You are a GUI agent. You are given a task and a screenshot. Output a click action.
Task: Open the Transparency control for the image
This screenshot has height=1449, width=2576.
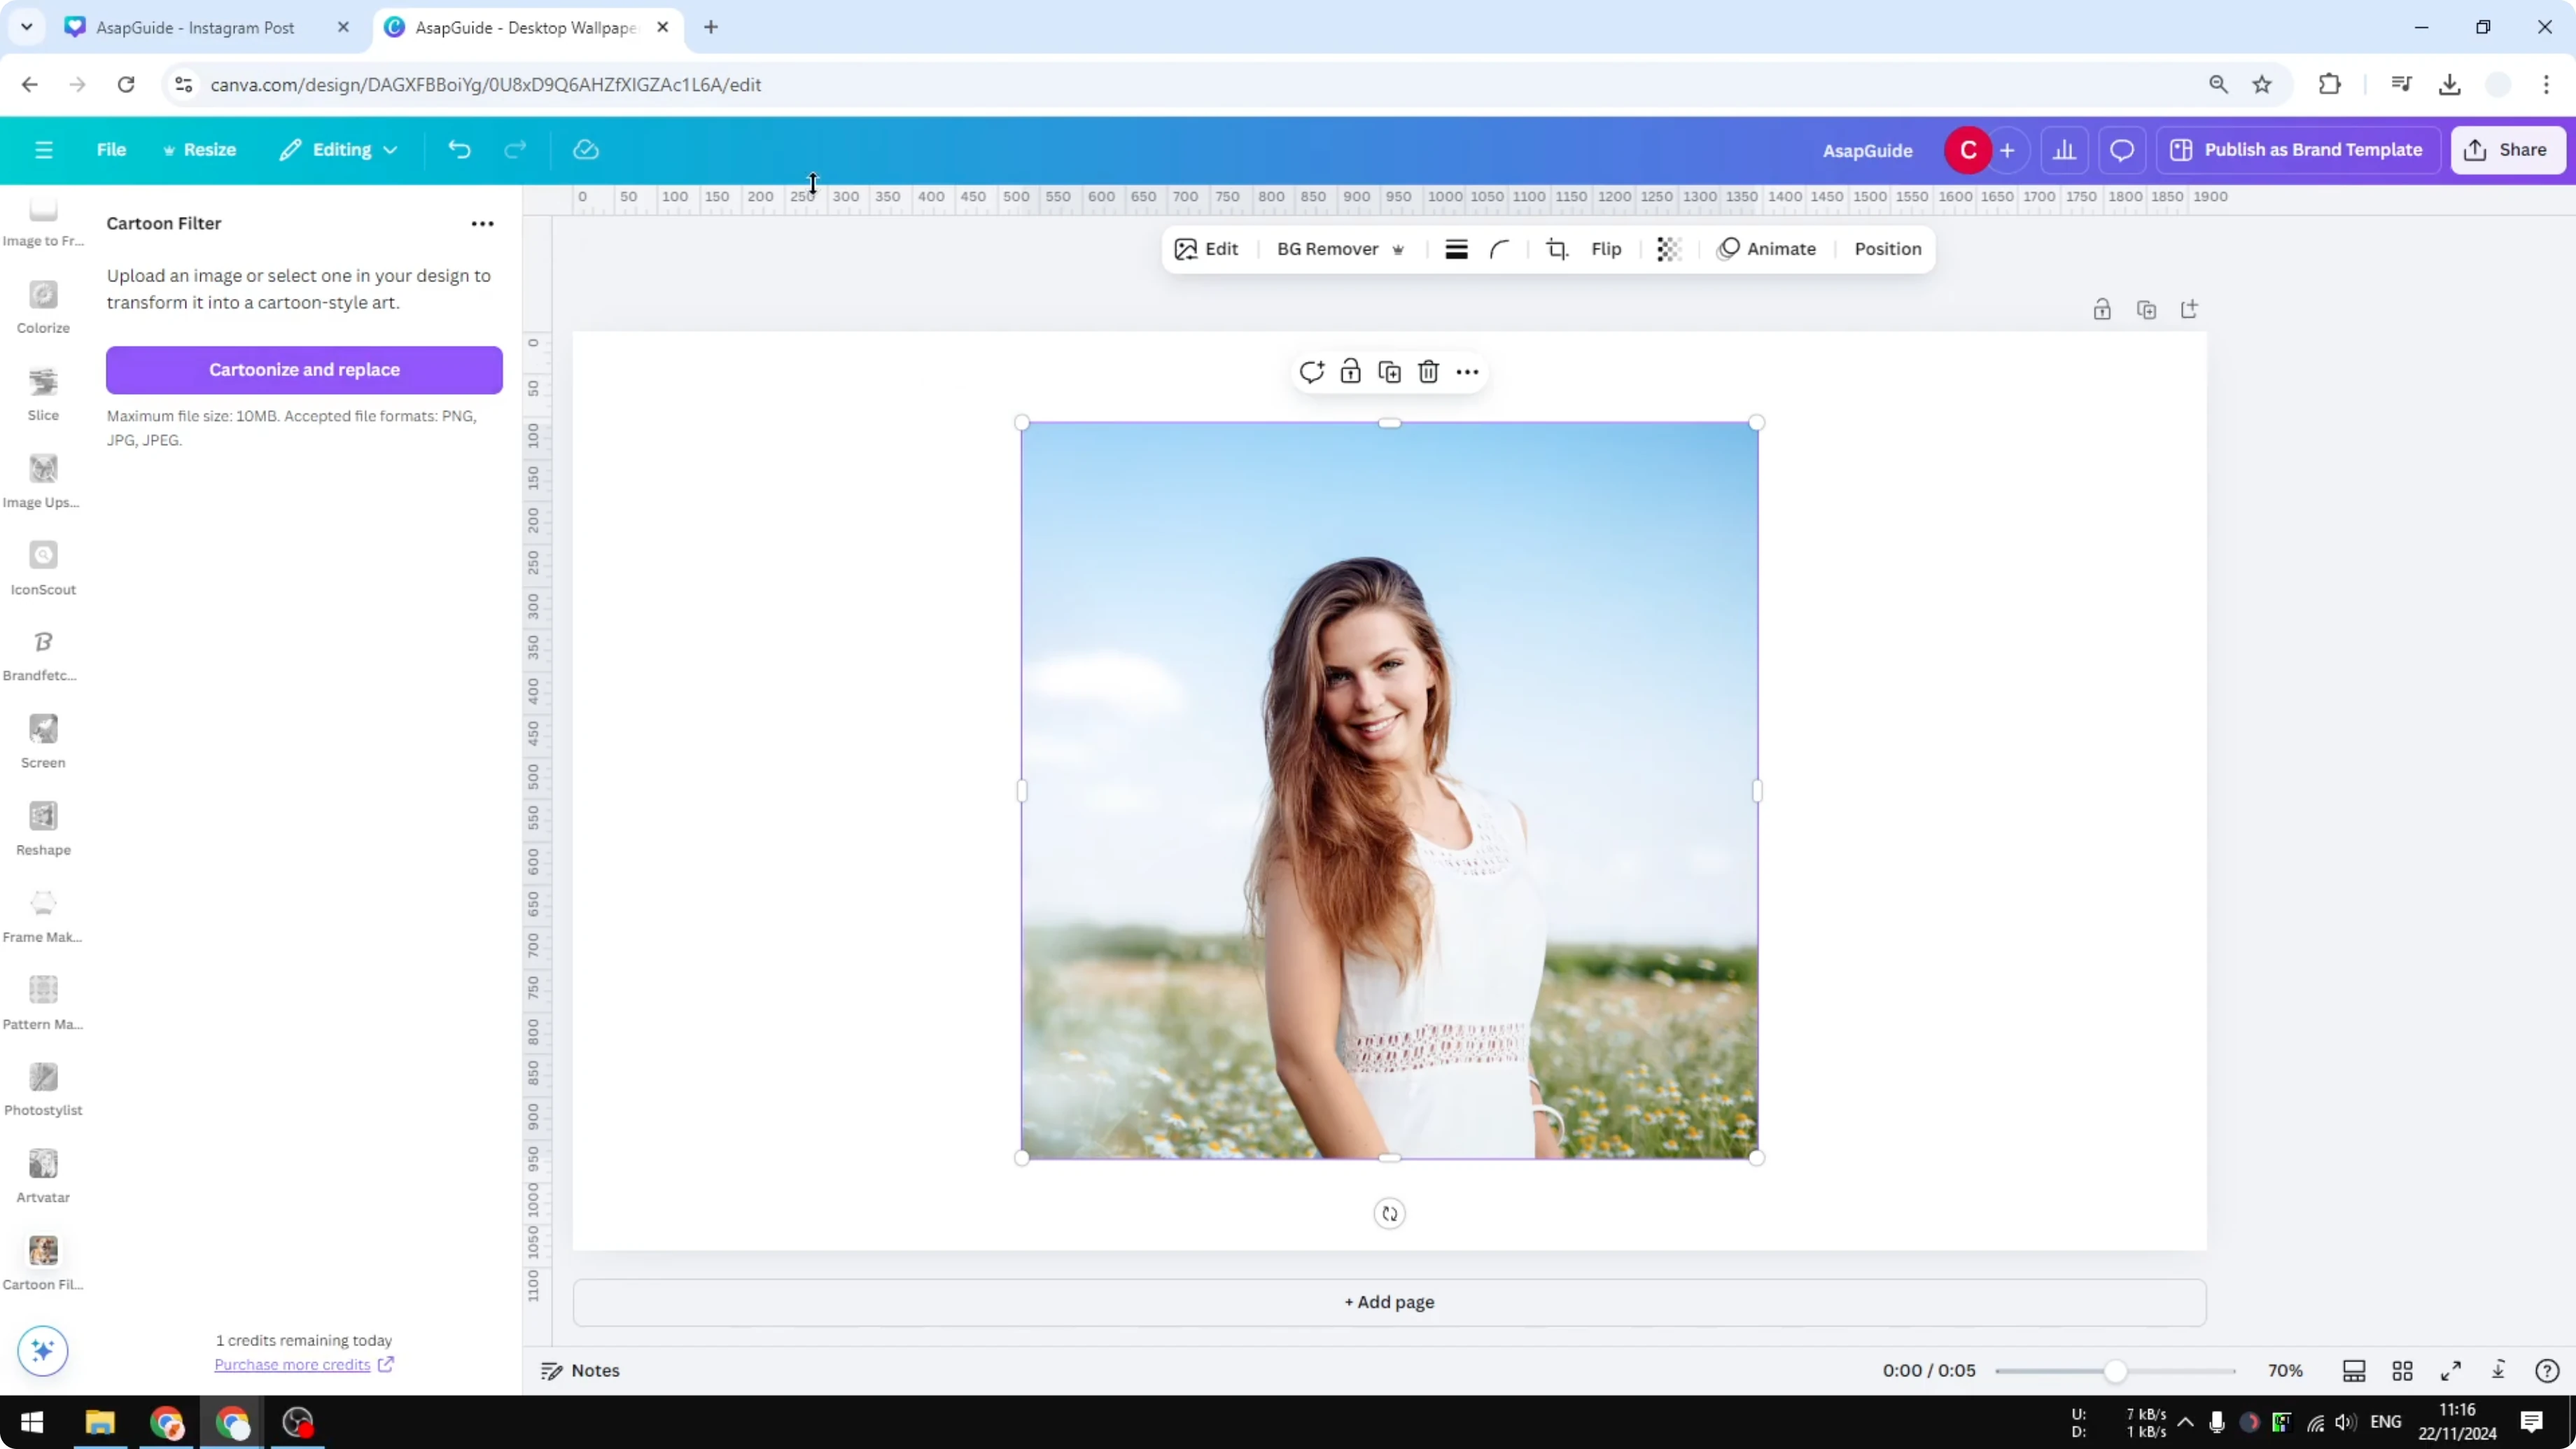(x=1668, y=249)
